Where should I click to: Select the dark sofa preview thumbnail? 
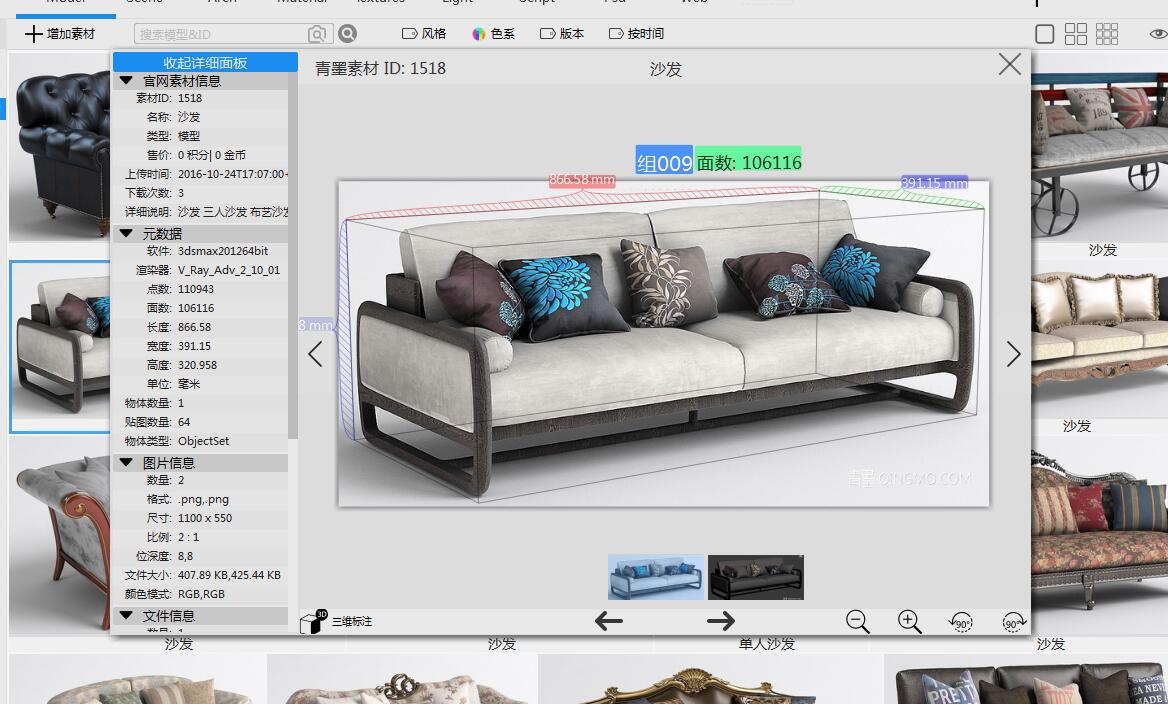[756, 577]
